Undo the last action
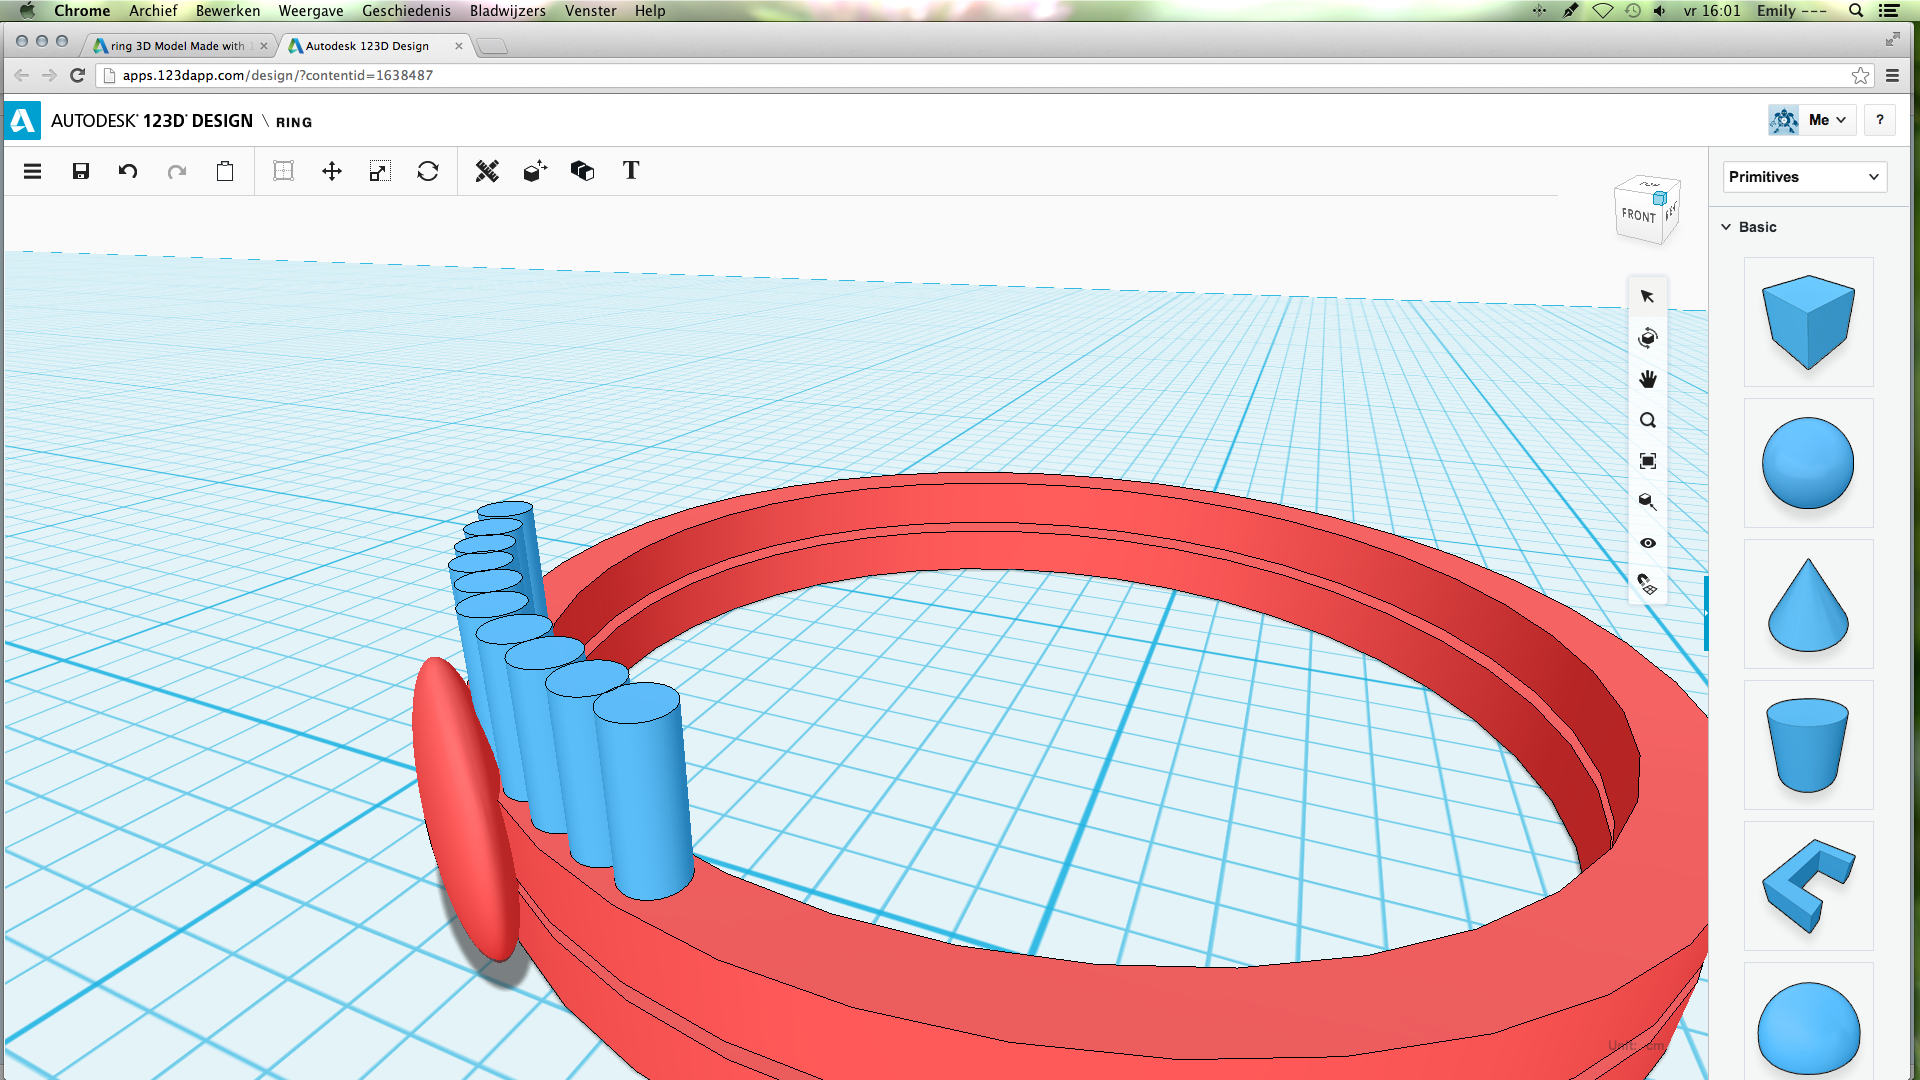The image size is (1920, 1080). coord(128,171)
